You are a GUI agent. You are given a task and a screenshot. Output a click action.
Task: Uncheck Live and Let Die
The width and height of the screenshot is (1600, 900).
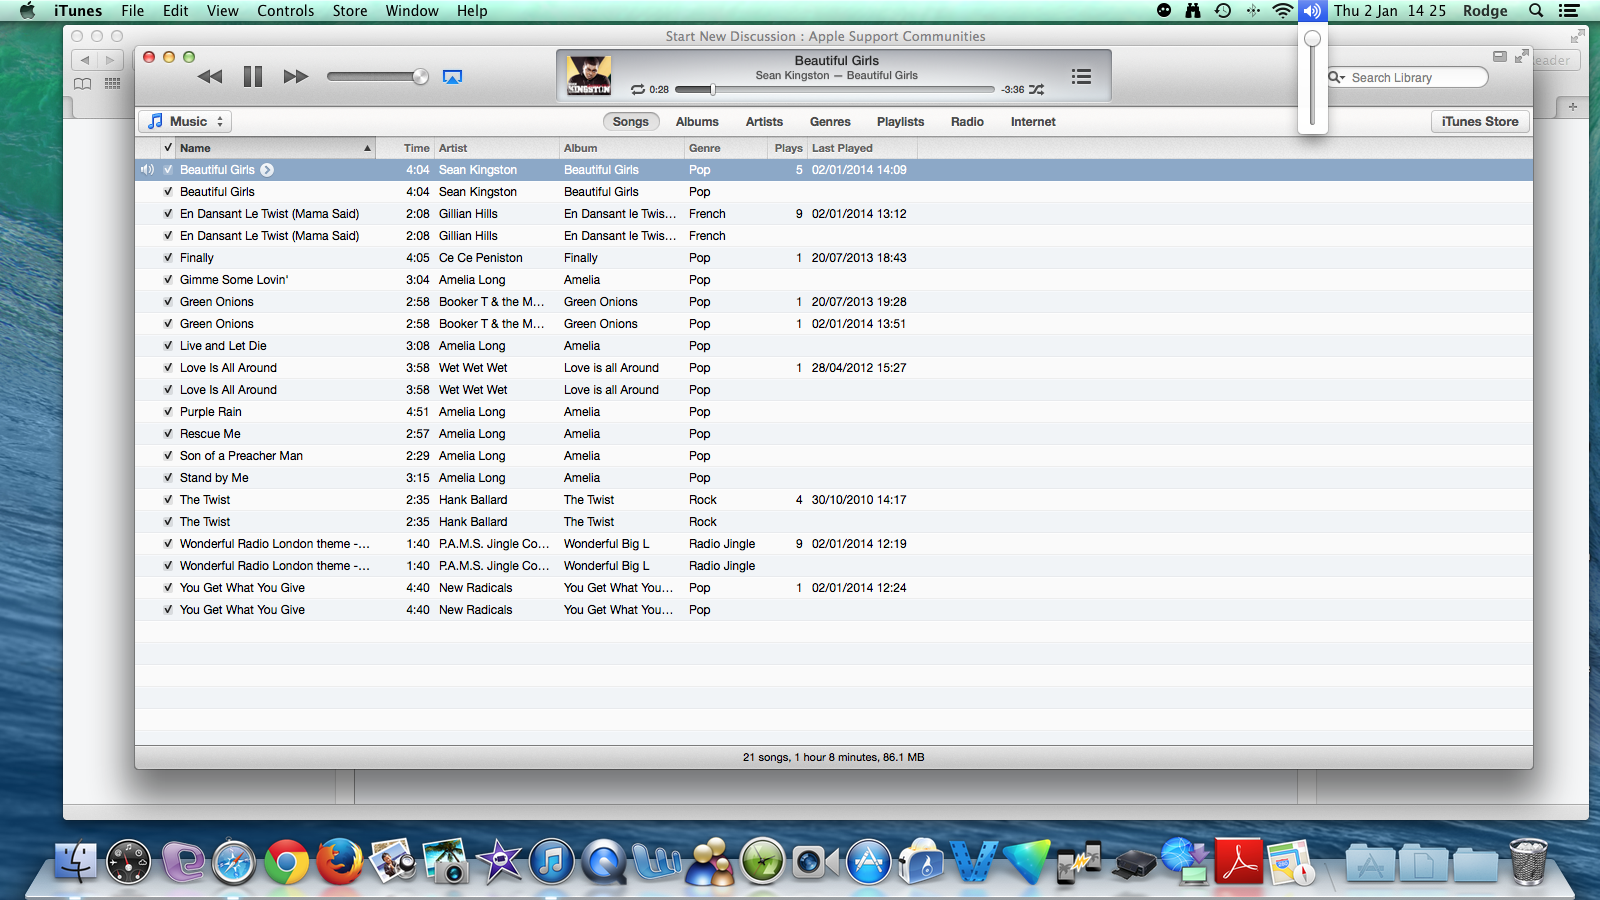168,346
